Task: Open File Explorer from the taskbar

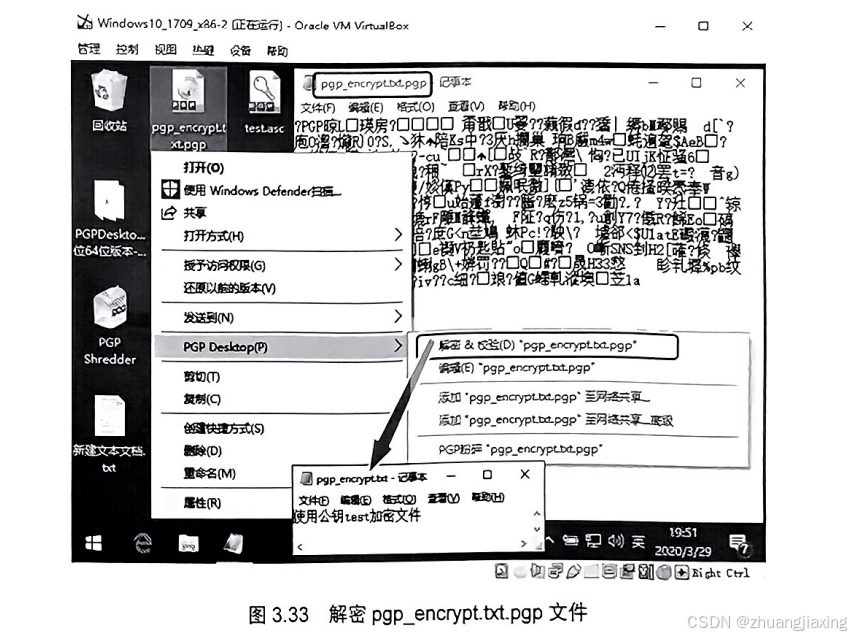Action: [x=188, y=543]
